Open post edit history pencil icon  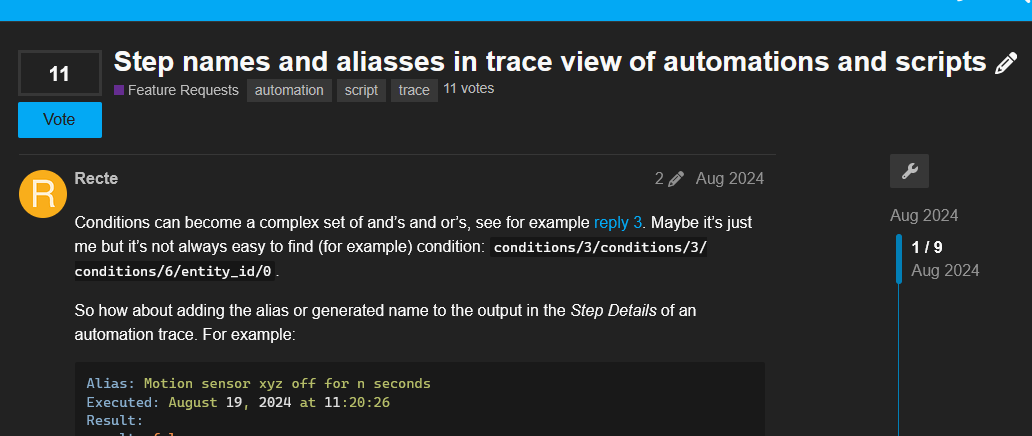click(x=669, y=178)
